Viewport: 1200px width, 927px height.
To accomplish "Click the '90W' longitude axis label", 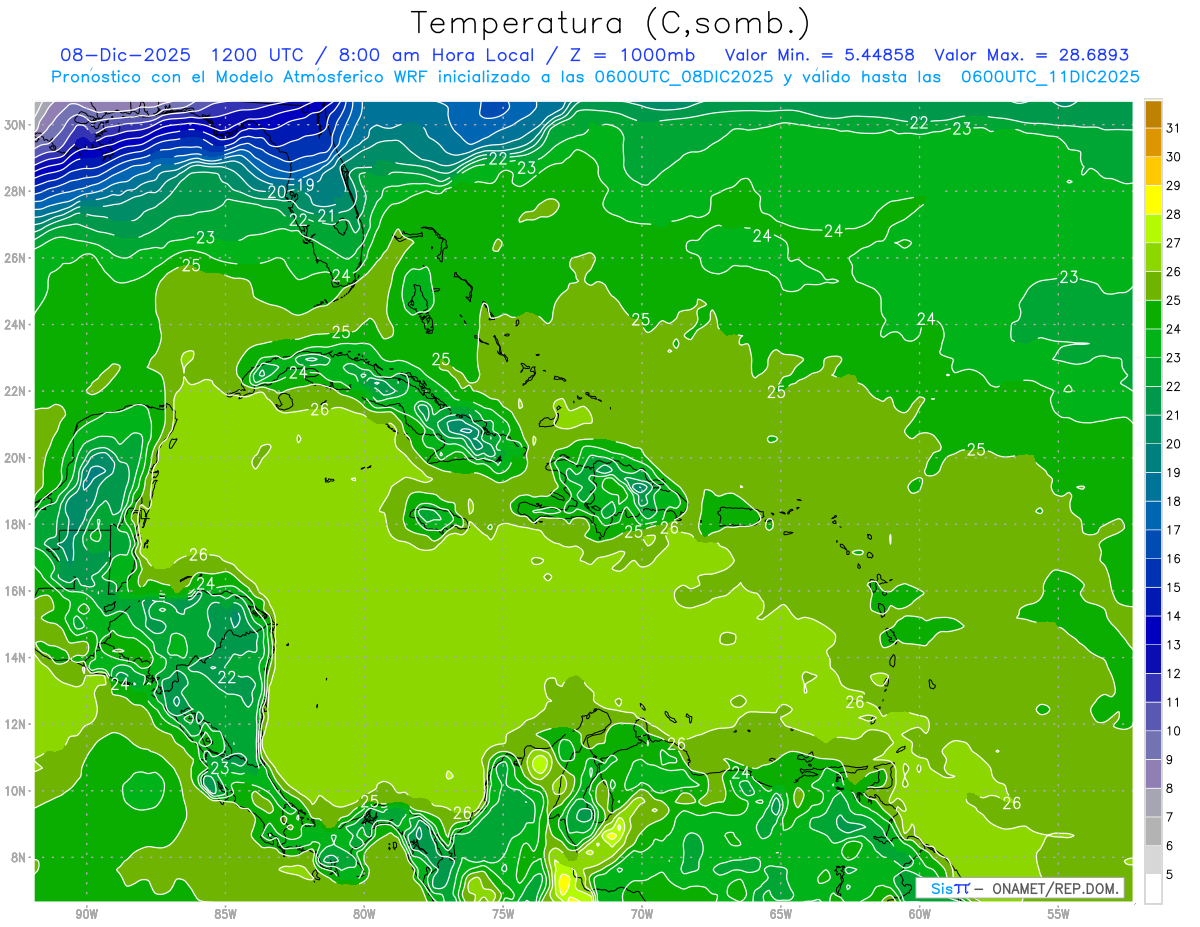I will pos(87,914).
